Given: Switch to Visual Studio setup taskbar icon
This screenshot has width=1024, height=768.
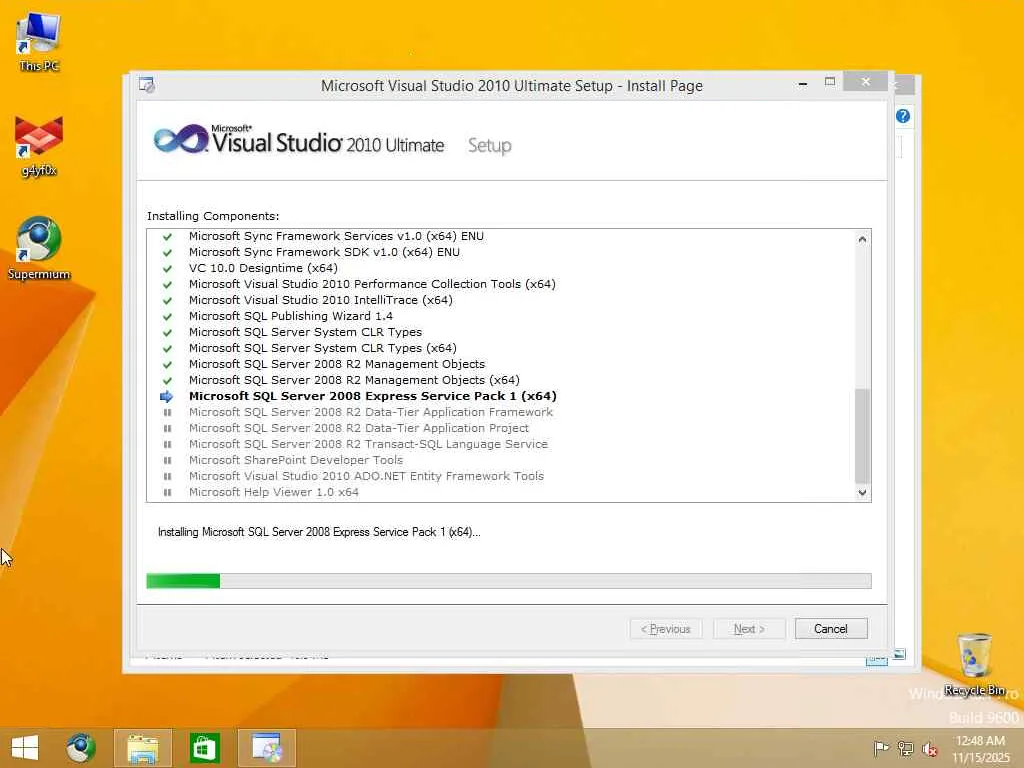Looking at the screenshot, I should (x=266, y=748).
